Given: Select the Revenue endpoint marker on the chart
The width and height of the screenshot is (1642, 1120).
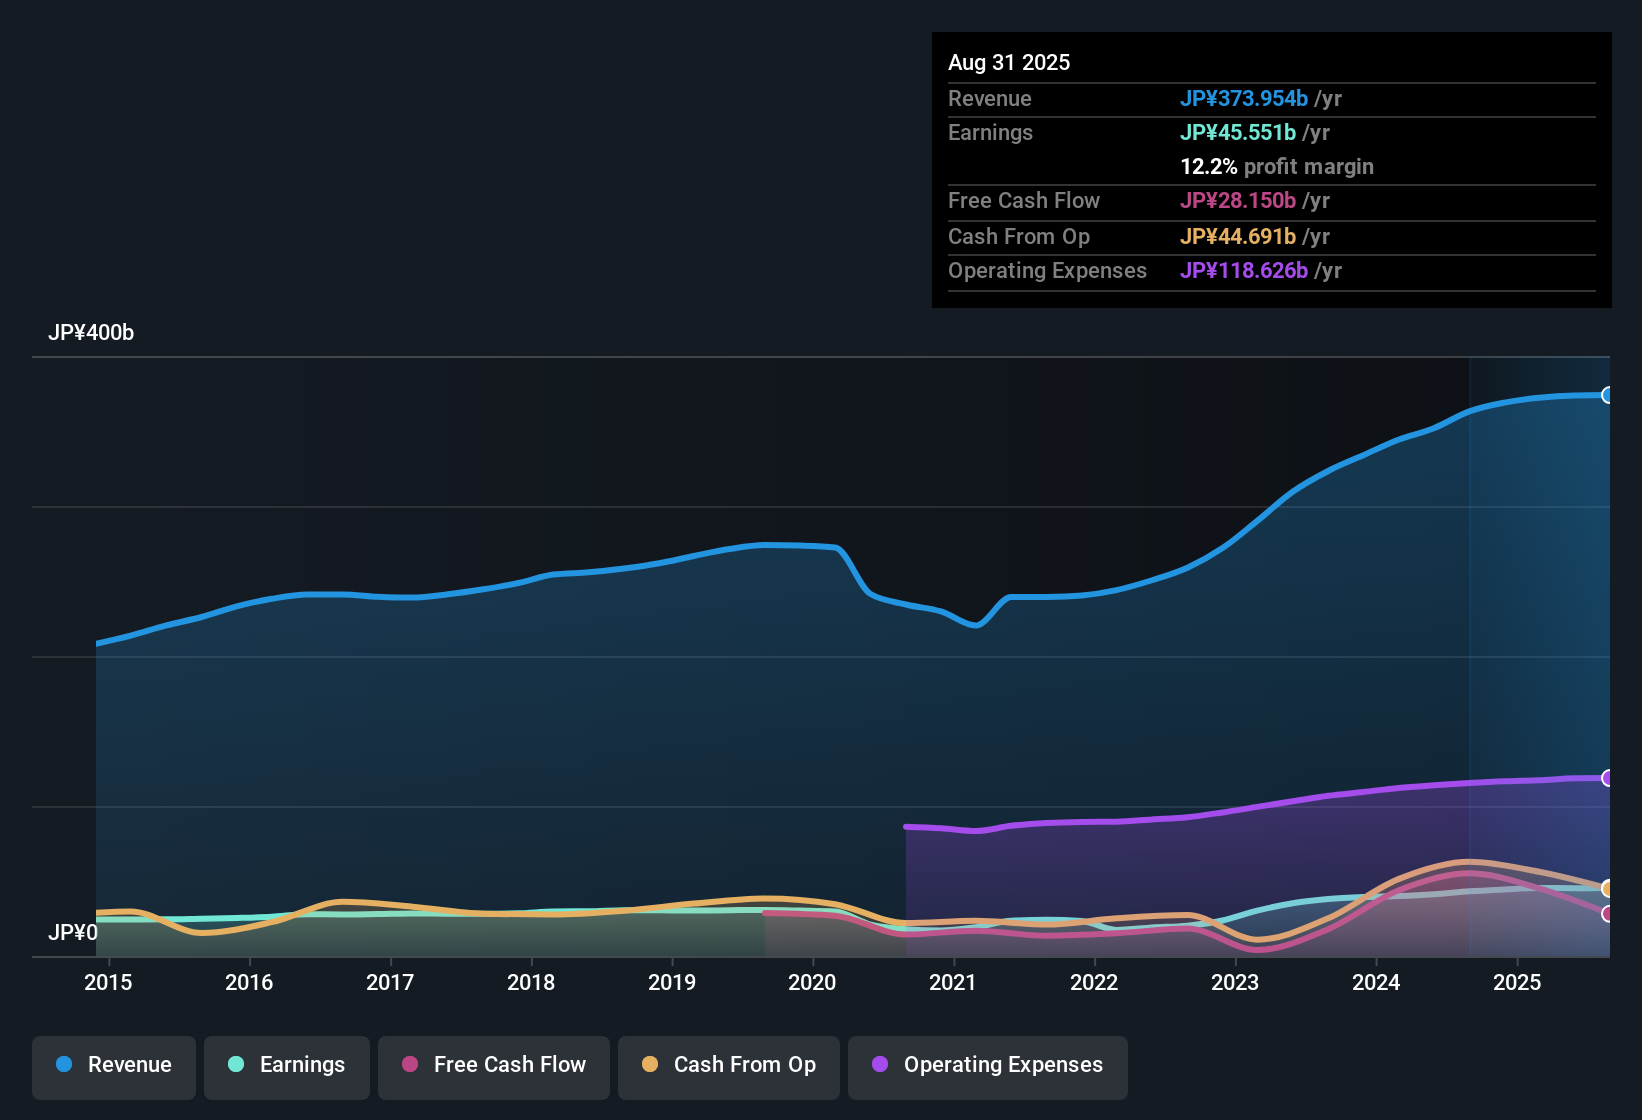Looking at the screenshot, I should pos(1607,395).
